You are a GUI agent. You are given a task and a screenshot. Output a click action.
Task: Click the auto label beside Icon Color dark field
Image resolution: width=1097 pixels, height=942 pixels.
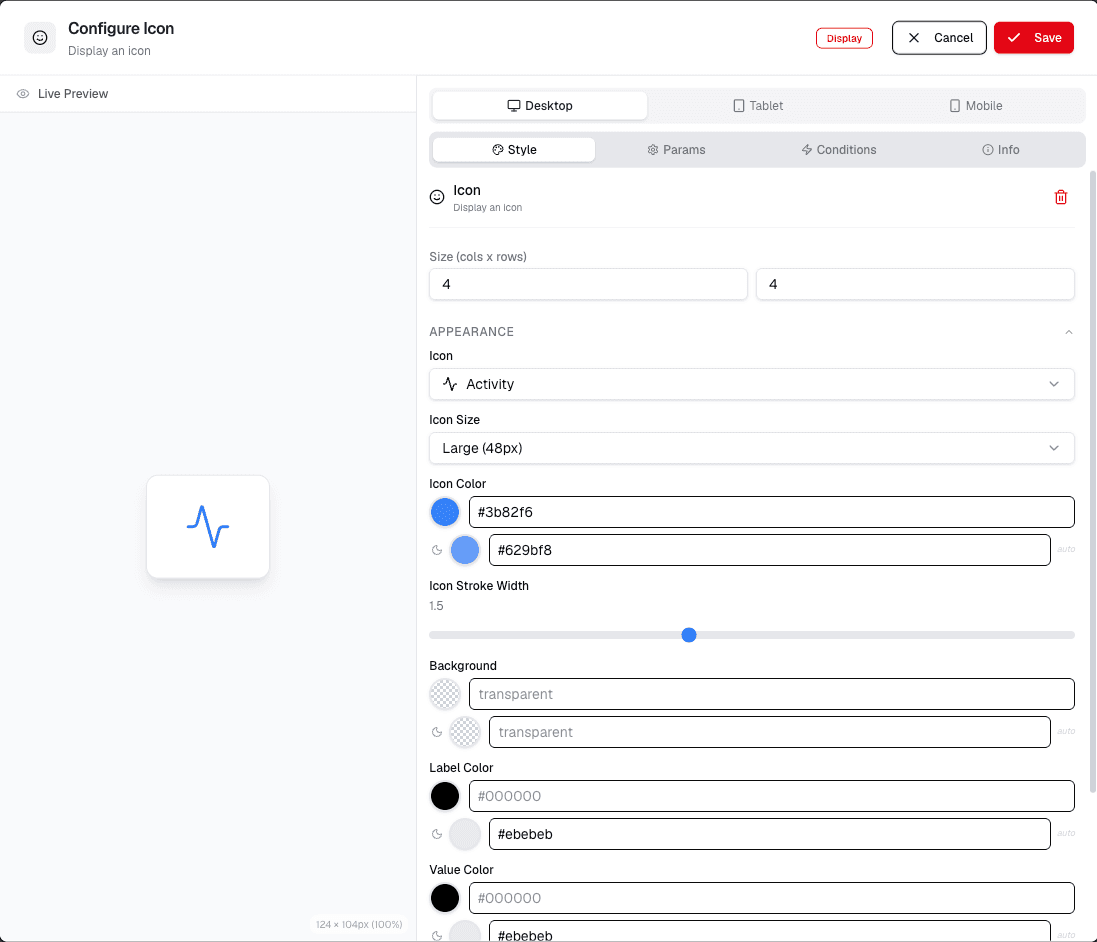1066,549
